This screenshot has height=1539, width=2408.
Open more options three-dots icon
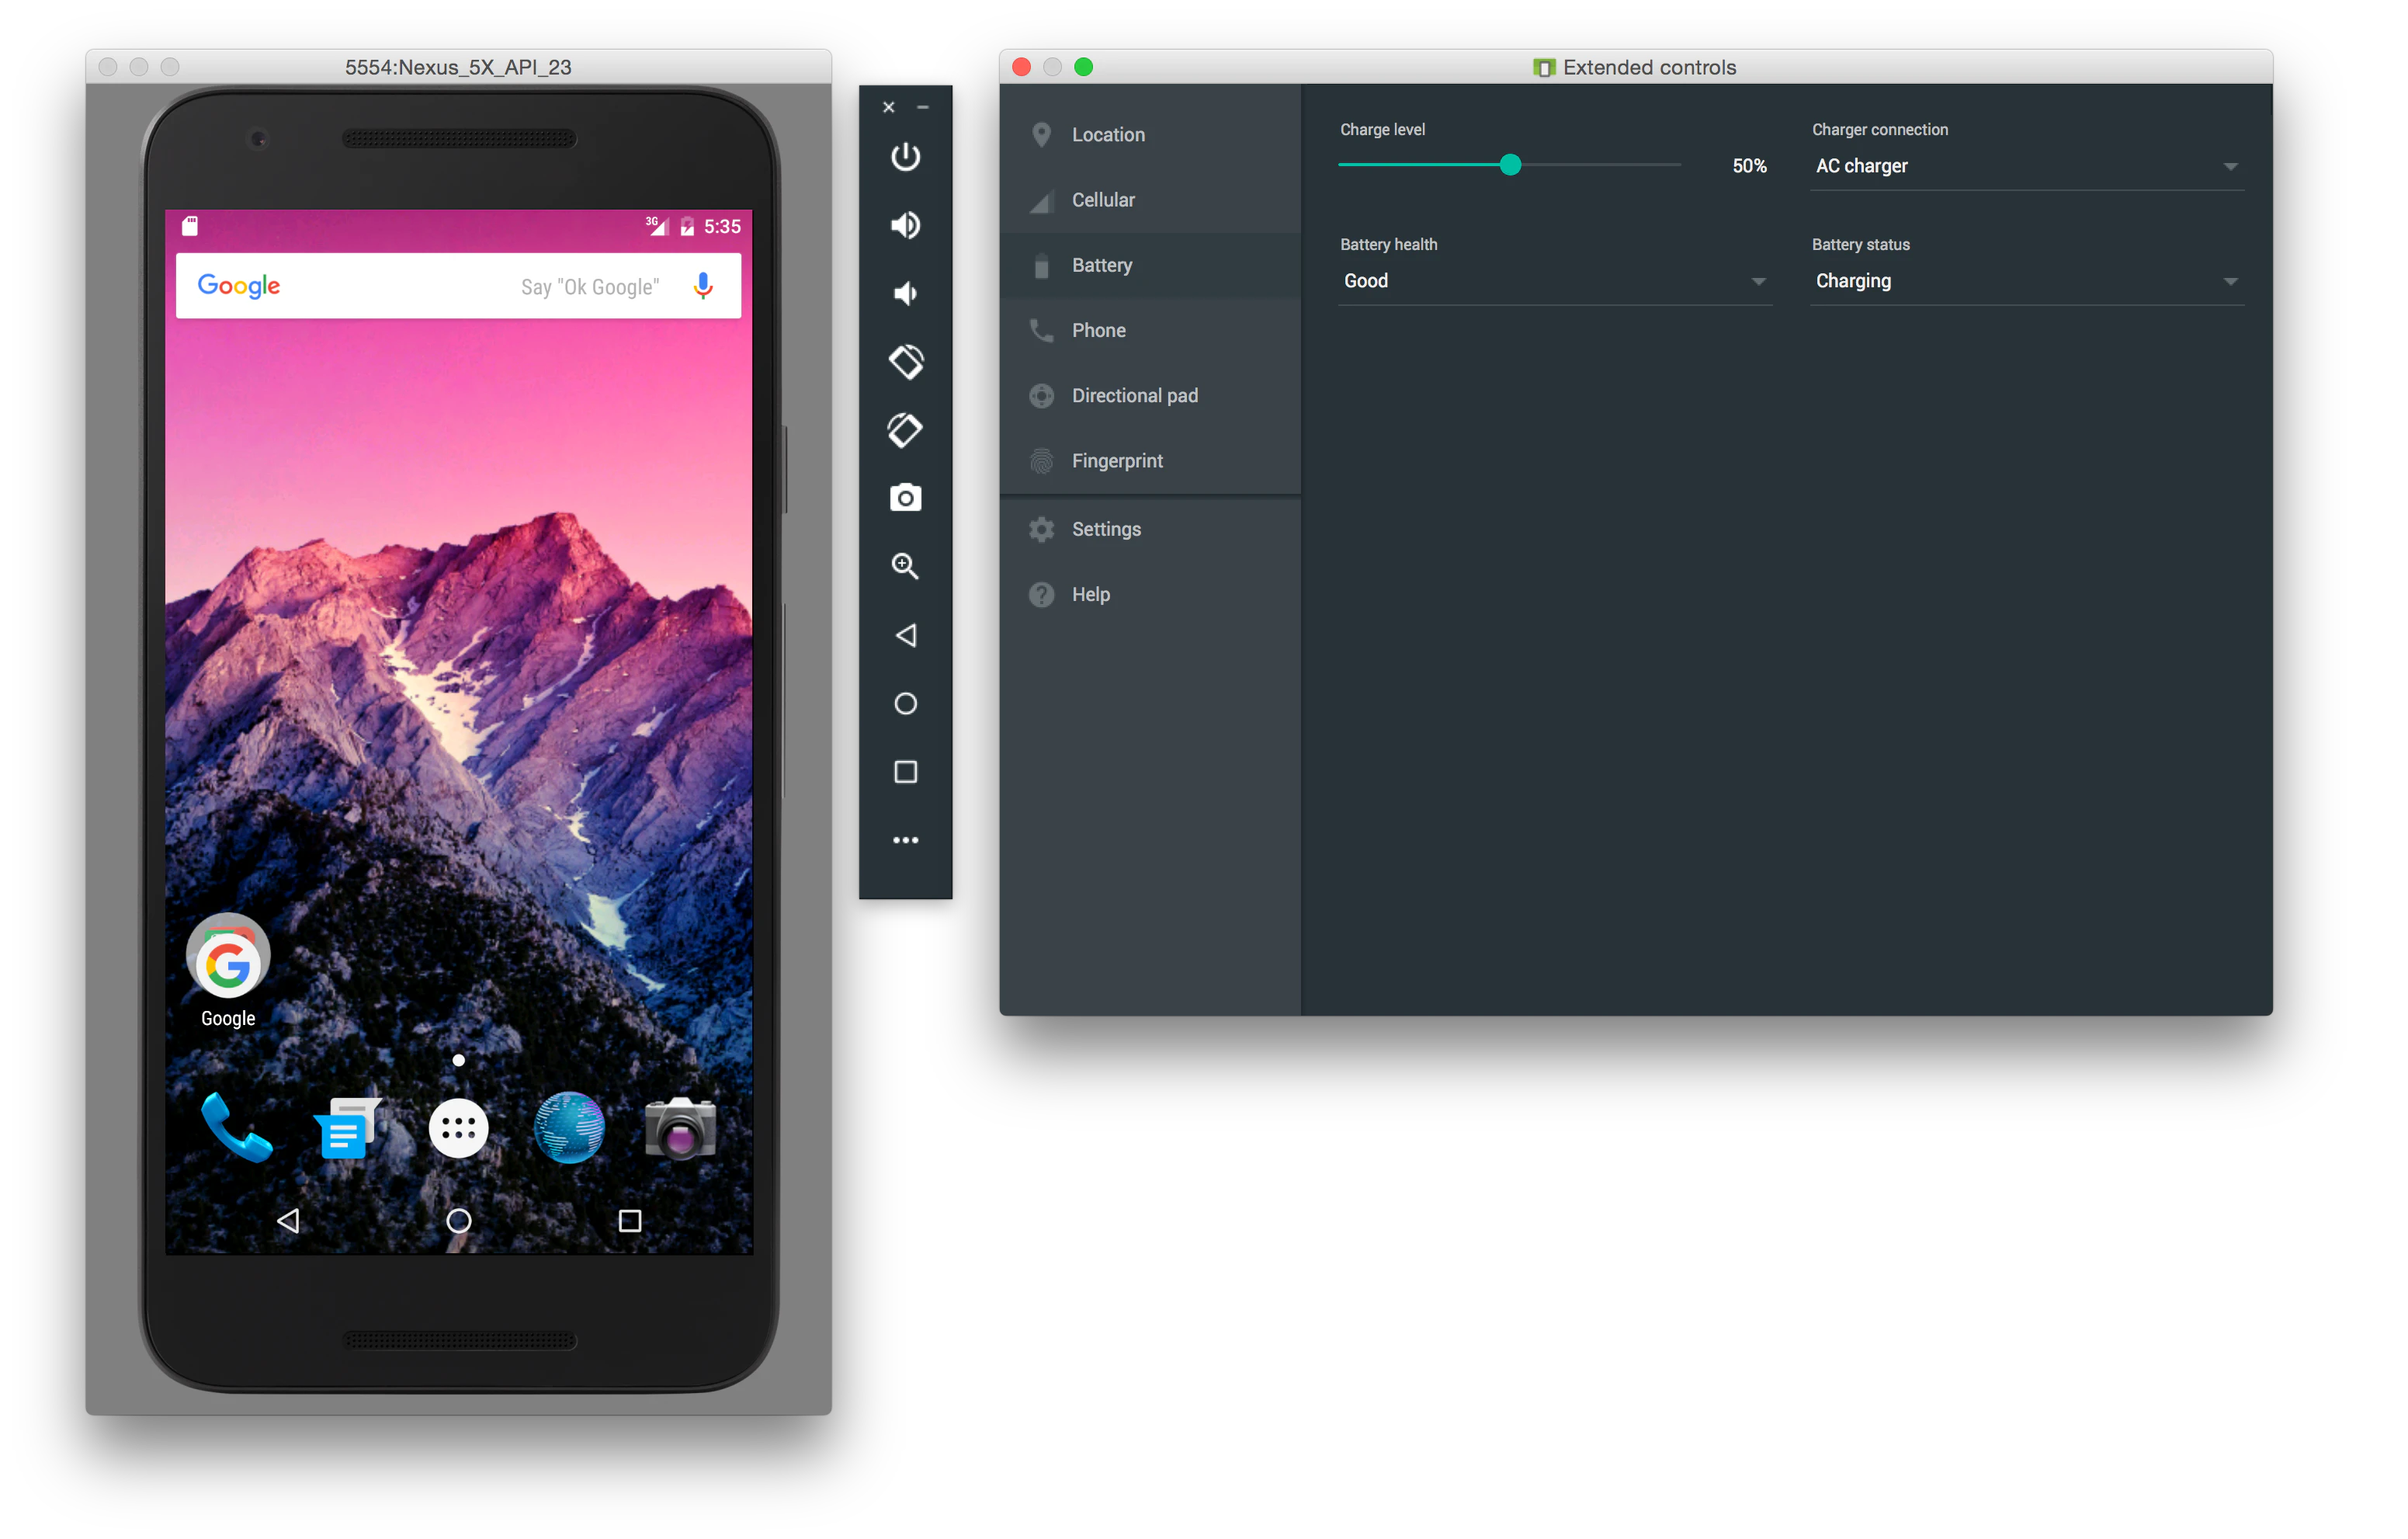point(905,840)
